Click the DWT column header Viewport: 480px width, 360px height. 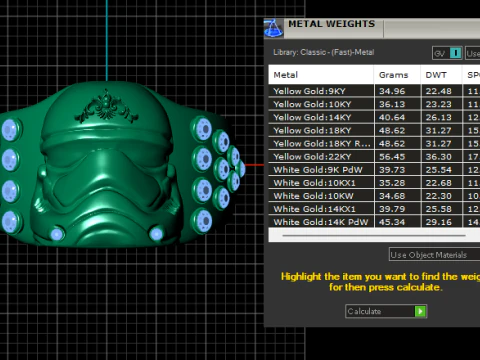(441, 75)
